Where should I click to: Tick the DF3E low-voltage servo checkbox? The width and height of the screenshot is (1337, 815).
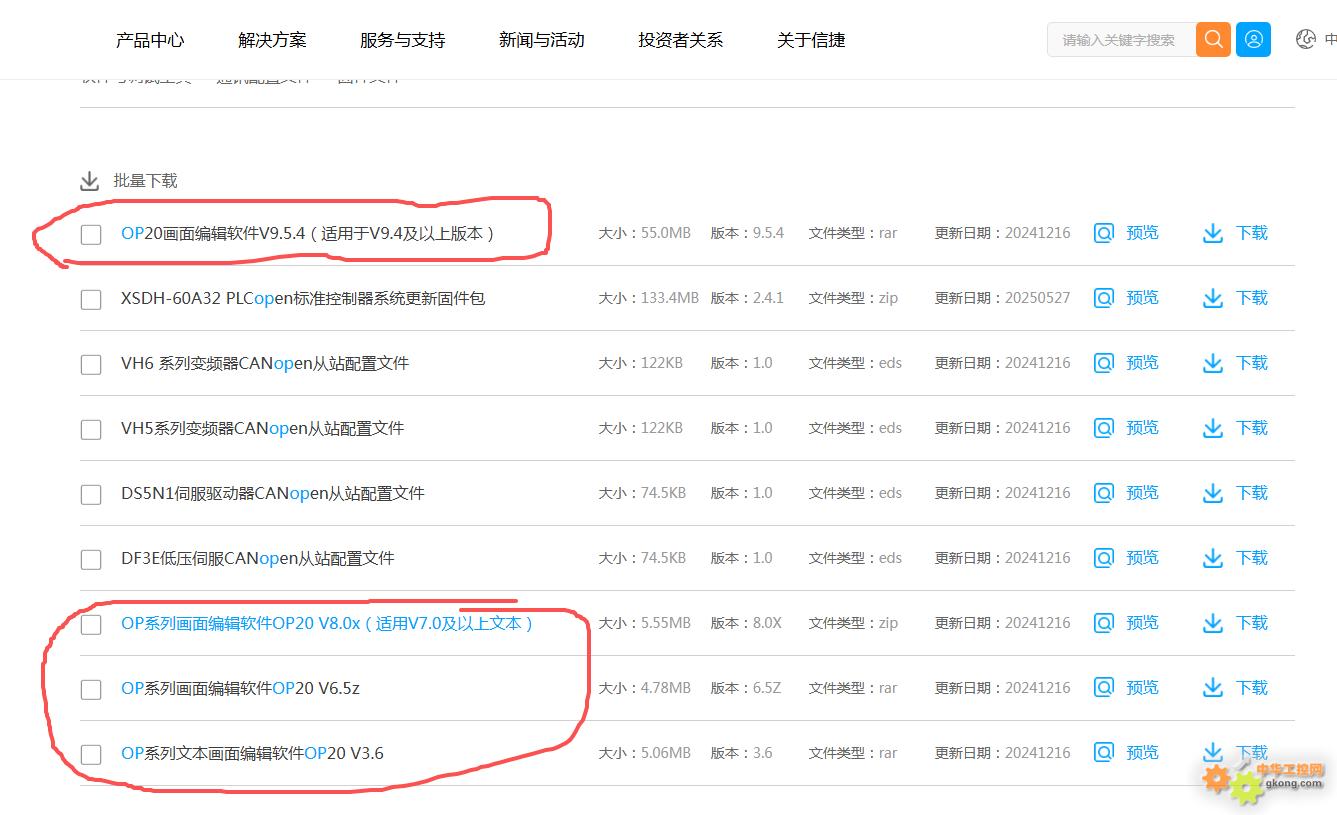click(91, 560)
